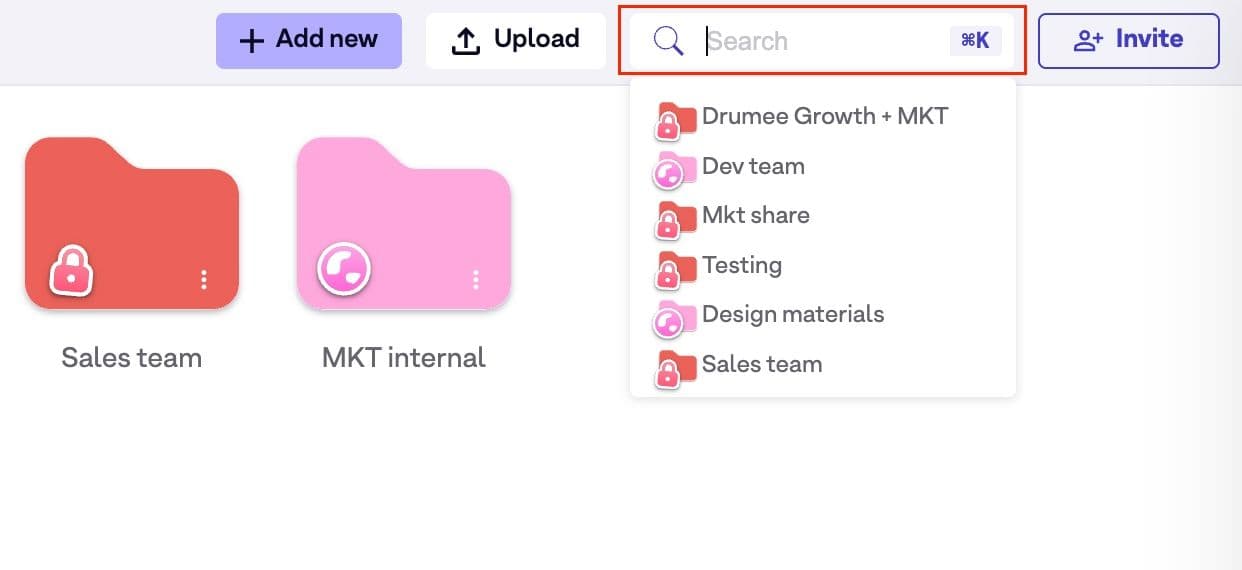The height and width of the screenshot is (570, 1242).
Task: Click the lock badge on Sales team folder
Action: 71,269
